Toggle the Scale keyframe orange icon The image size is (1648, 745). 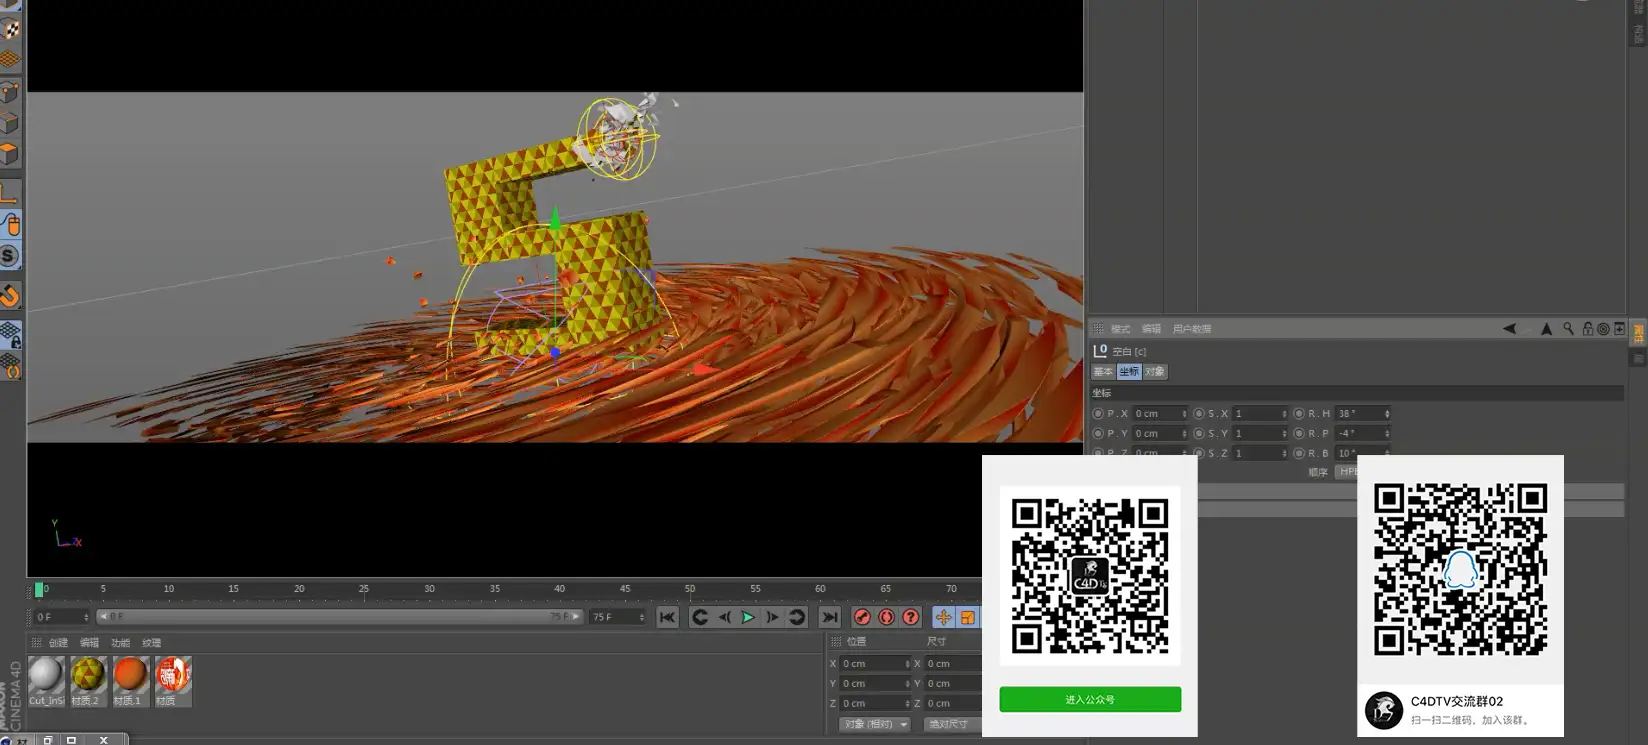tap(967, 617)
